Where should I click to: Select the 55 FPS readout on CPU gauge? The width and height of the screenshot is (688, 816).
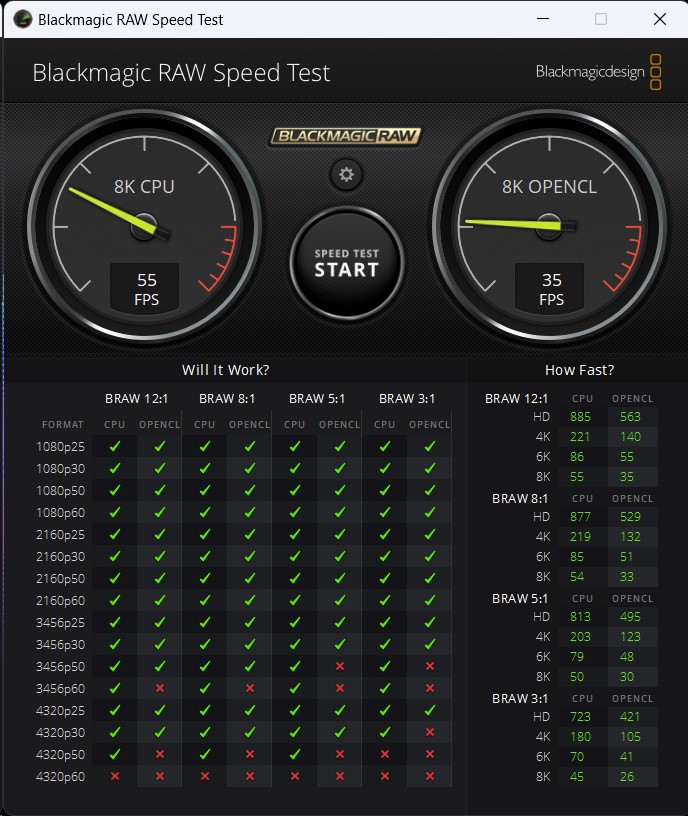146,289
